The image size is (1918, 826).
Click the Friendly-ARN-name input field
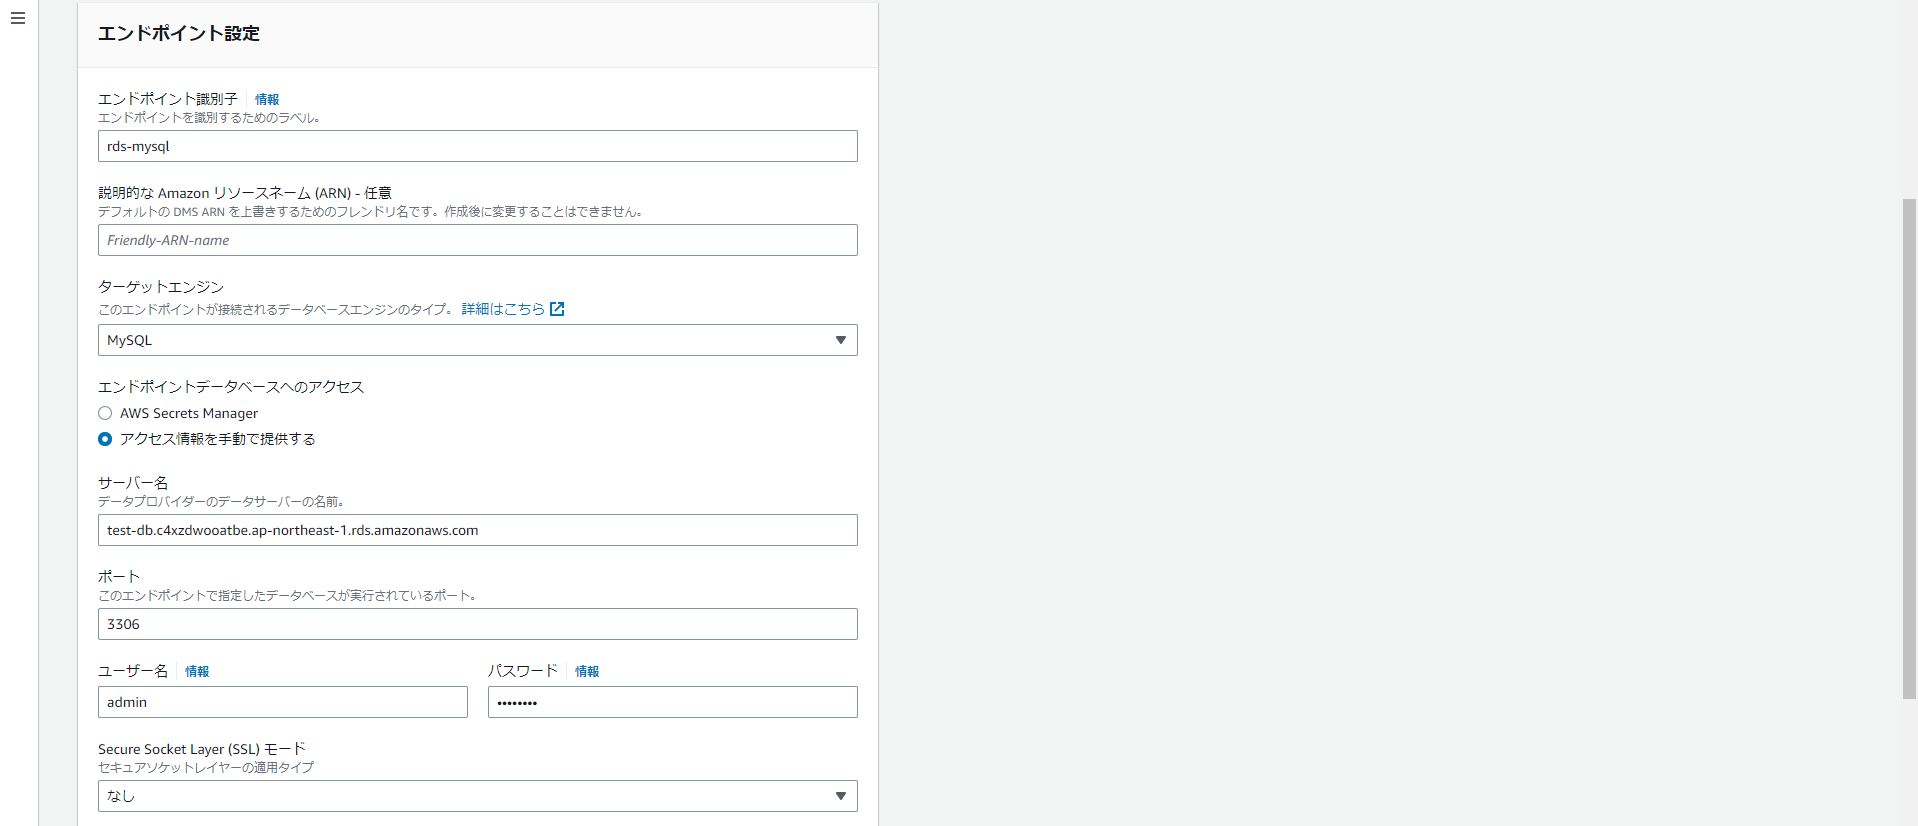click(478, 240)
